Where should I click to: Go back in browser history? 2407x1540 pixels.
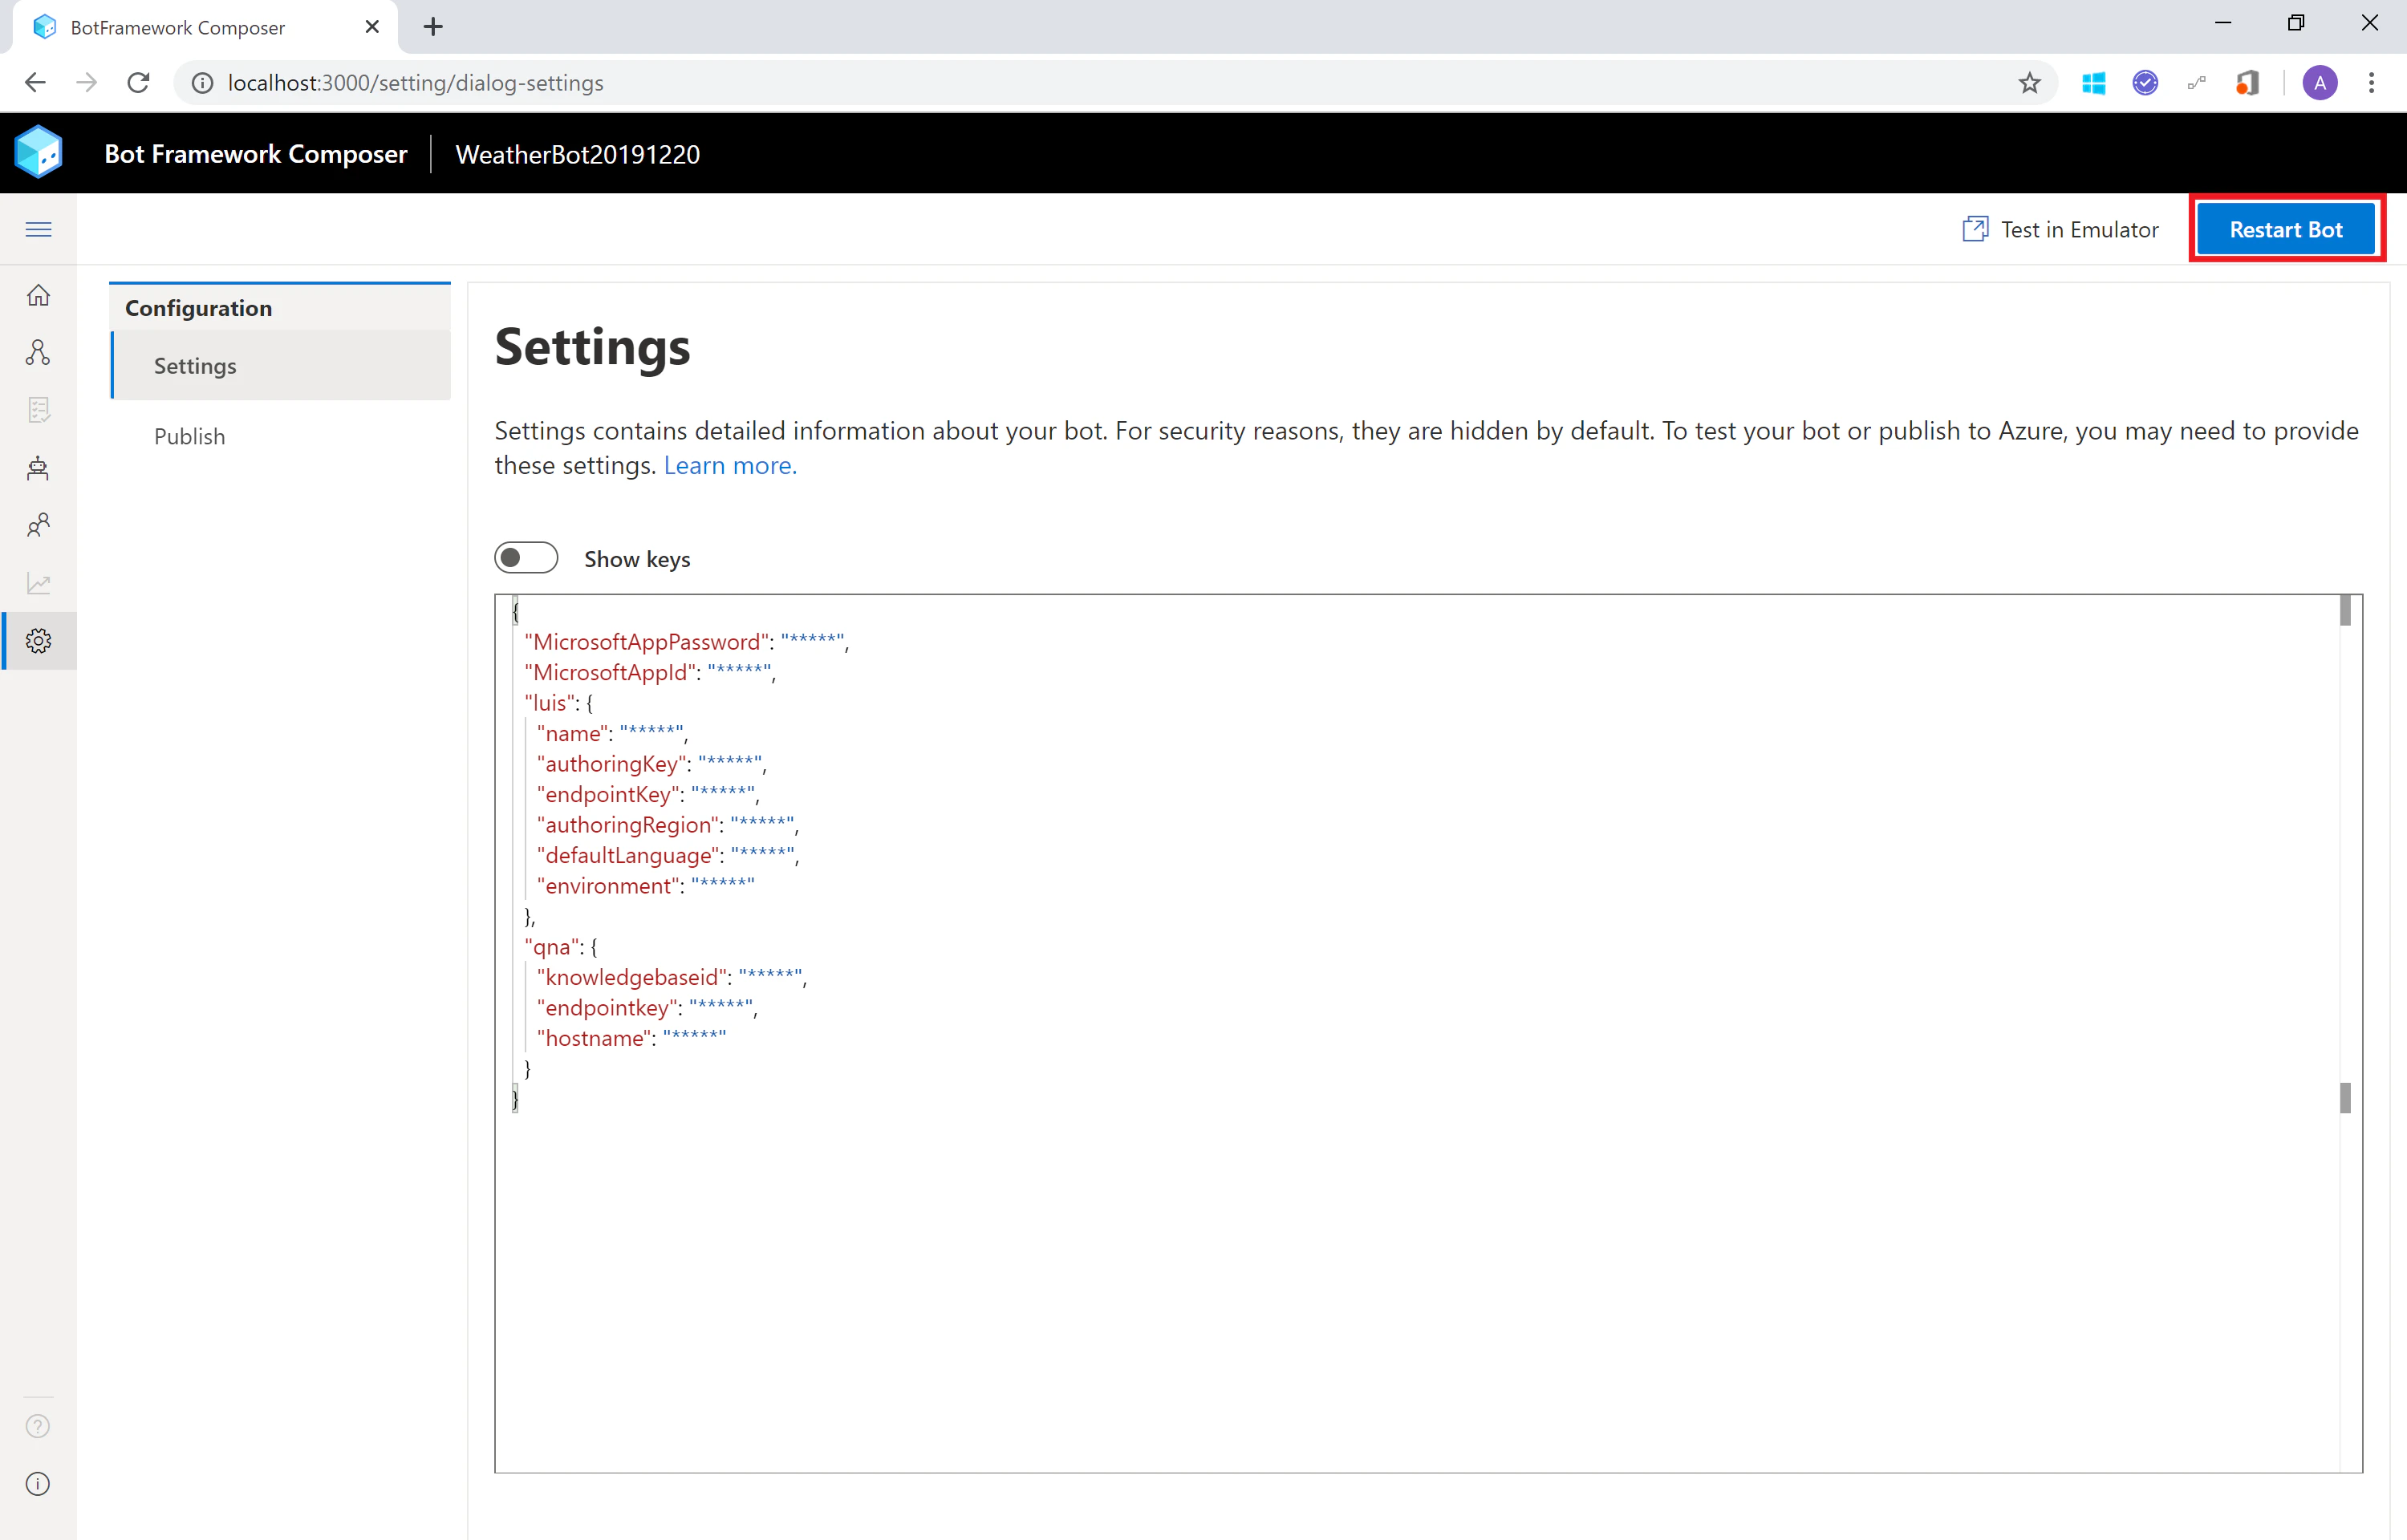coord(35,83)
